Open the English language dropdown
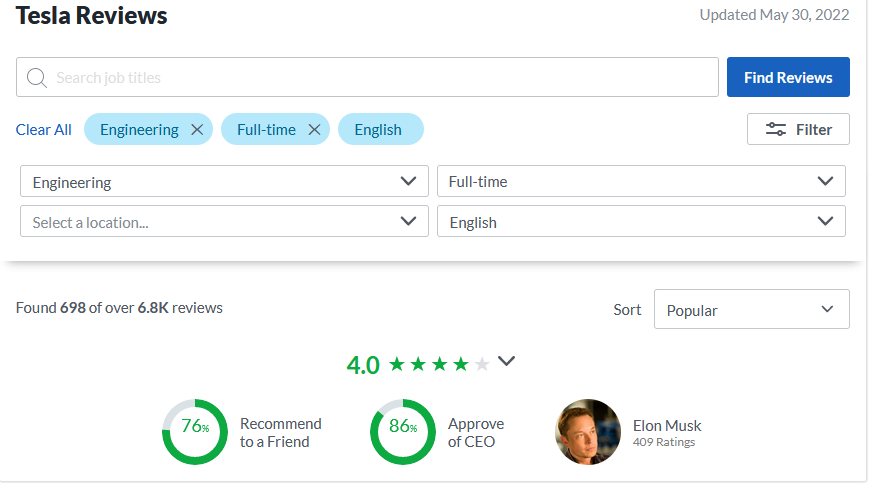 click(x=641, y=222)
